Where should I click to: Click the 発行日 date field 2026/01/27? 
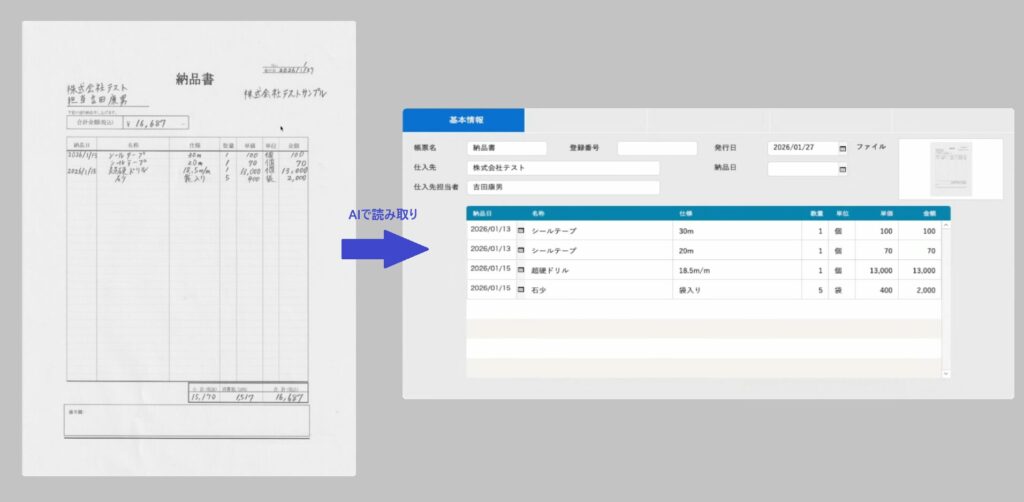[x=801, y=148]
